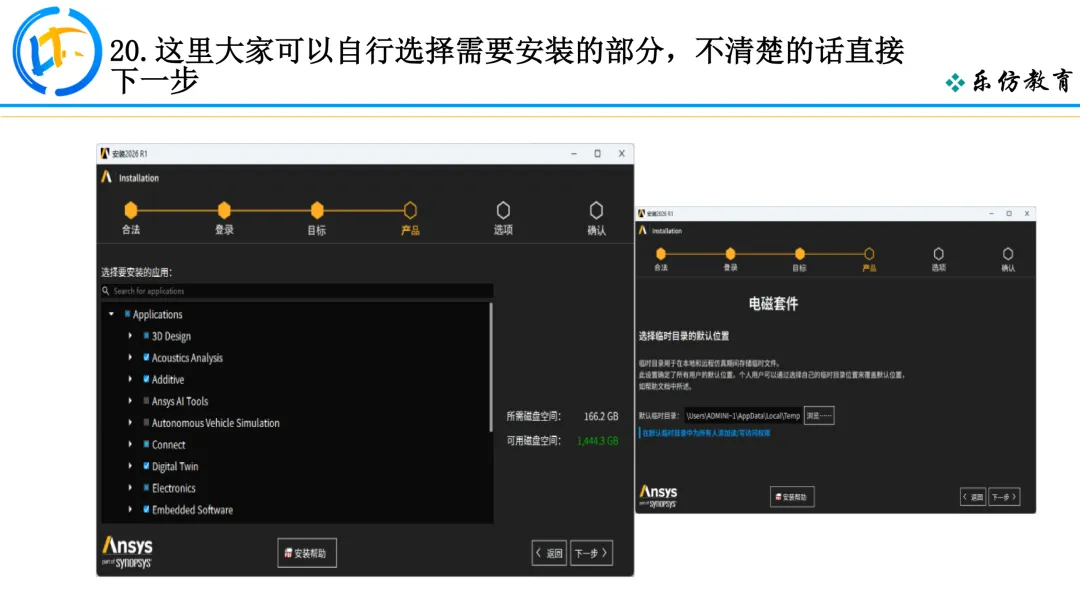This screenshot has width=1080, height=608.
Task: Close the left installer window
Action: click(x=621, y=154)
